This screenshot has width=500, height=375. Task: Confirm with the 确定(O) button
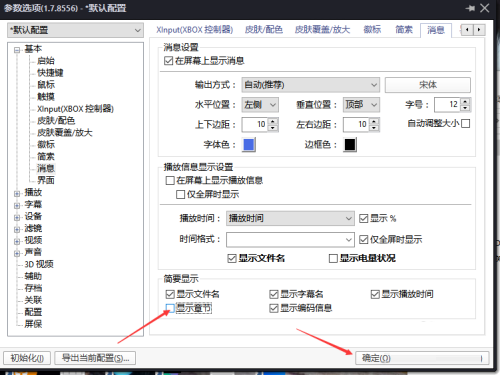tap(422, 358)
